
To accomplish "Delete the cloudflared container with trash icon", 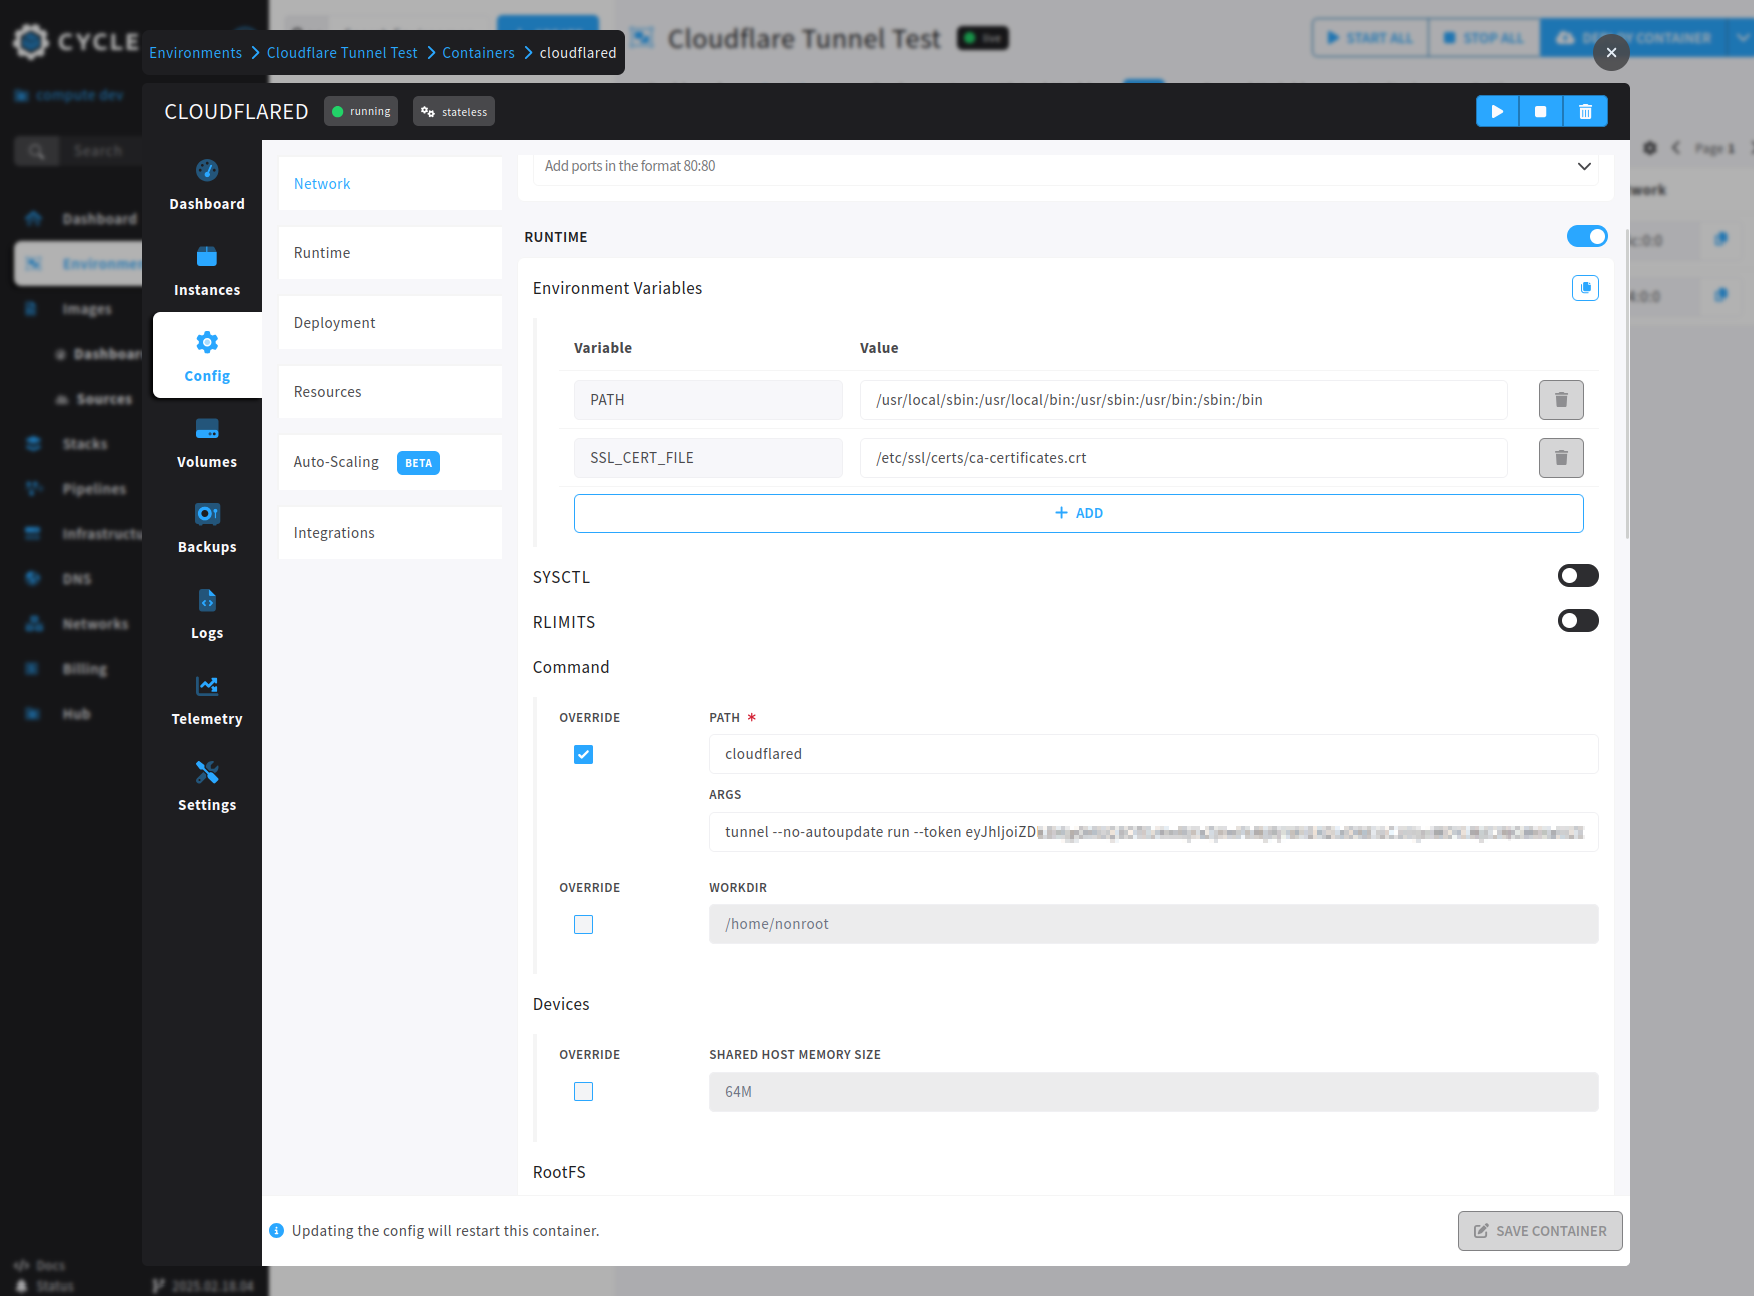I will pos(1585,111).
